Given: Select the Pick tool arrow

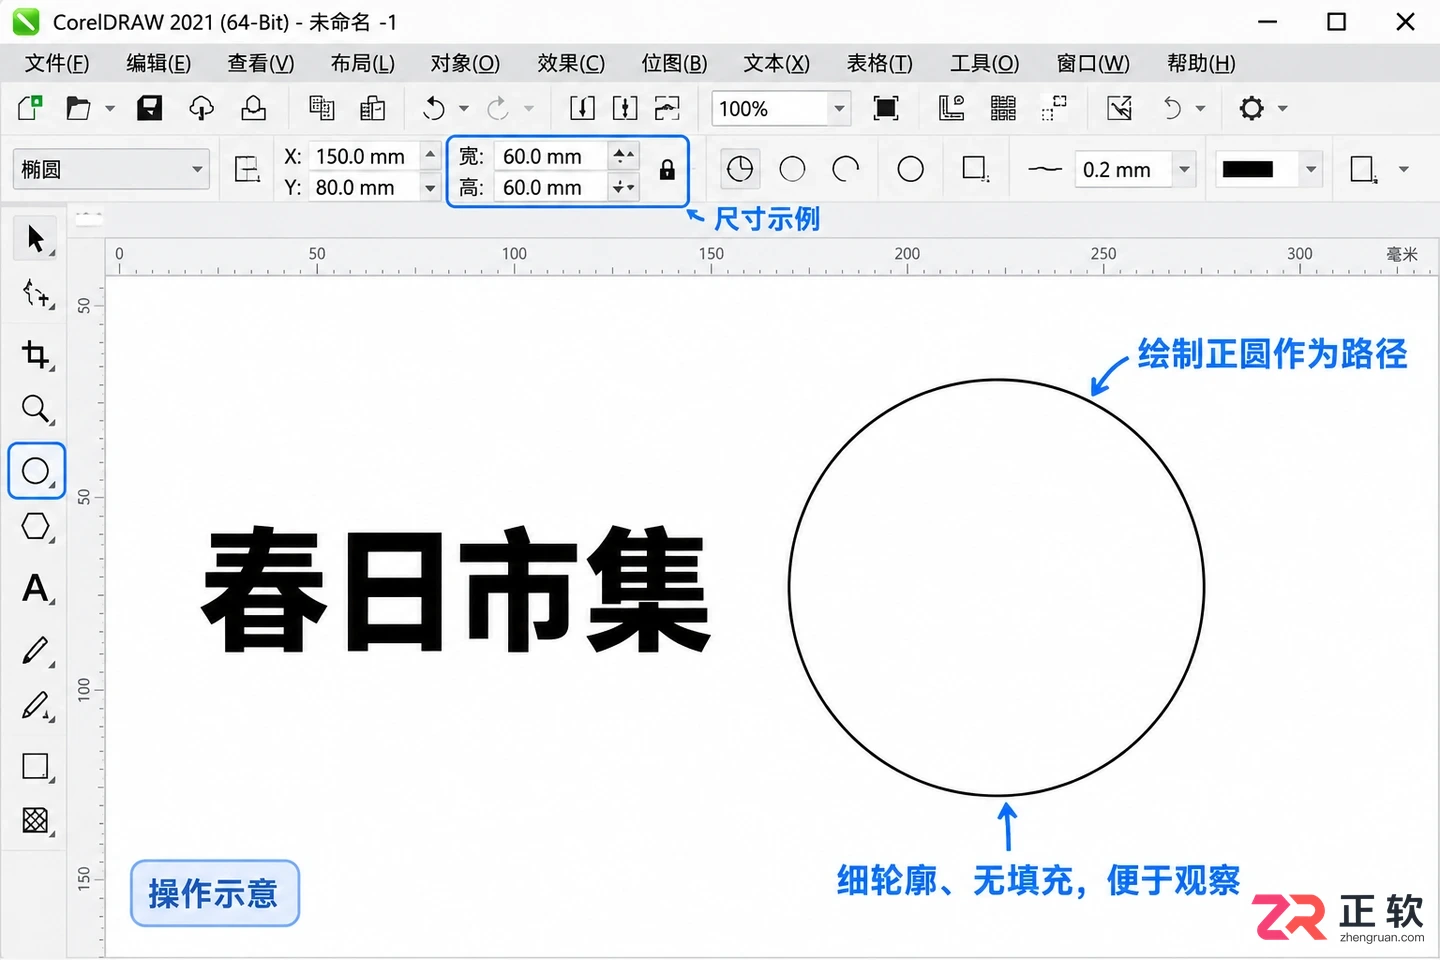Looking at the screenshot, I should pyautogui.click(x=36, y=239).
